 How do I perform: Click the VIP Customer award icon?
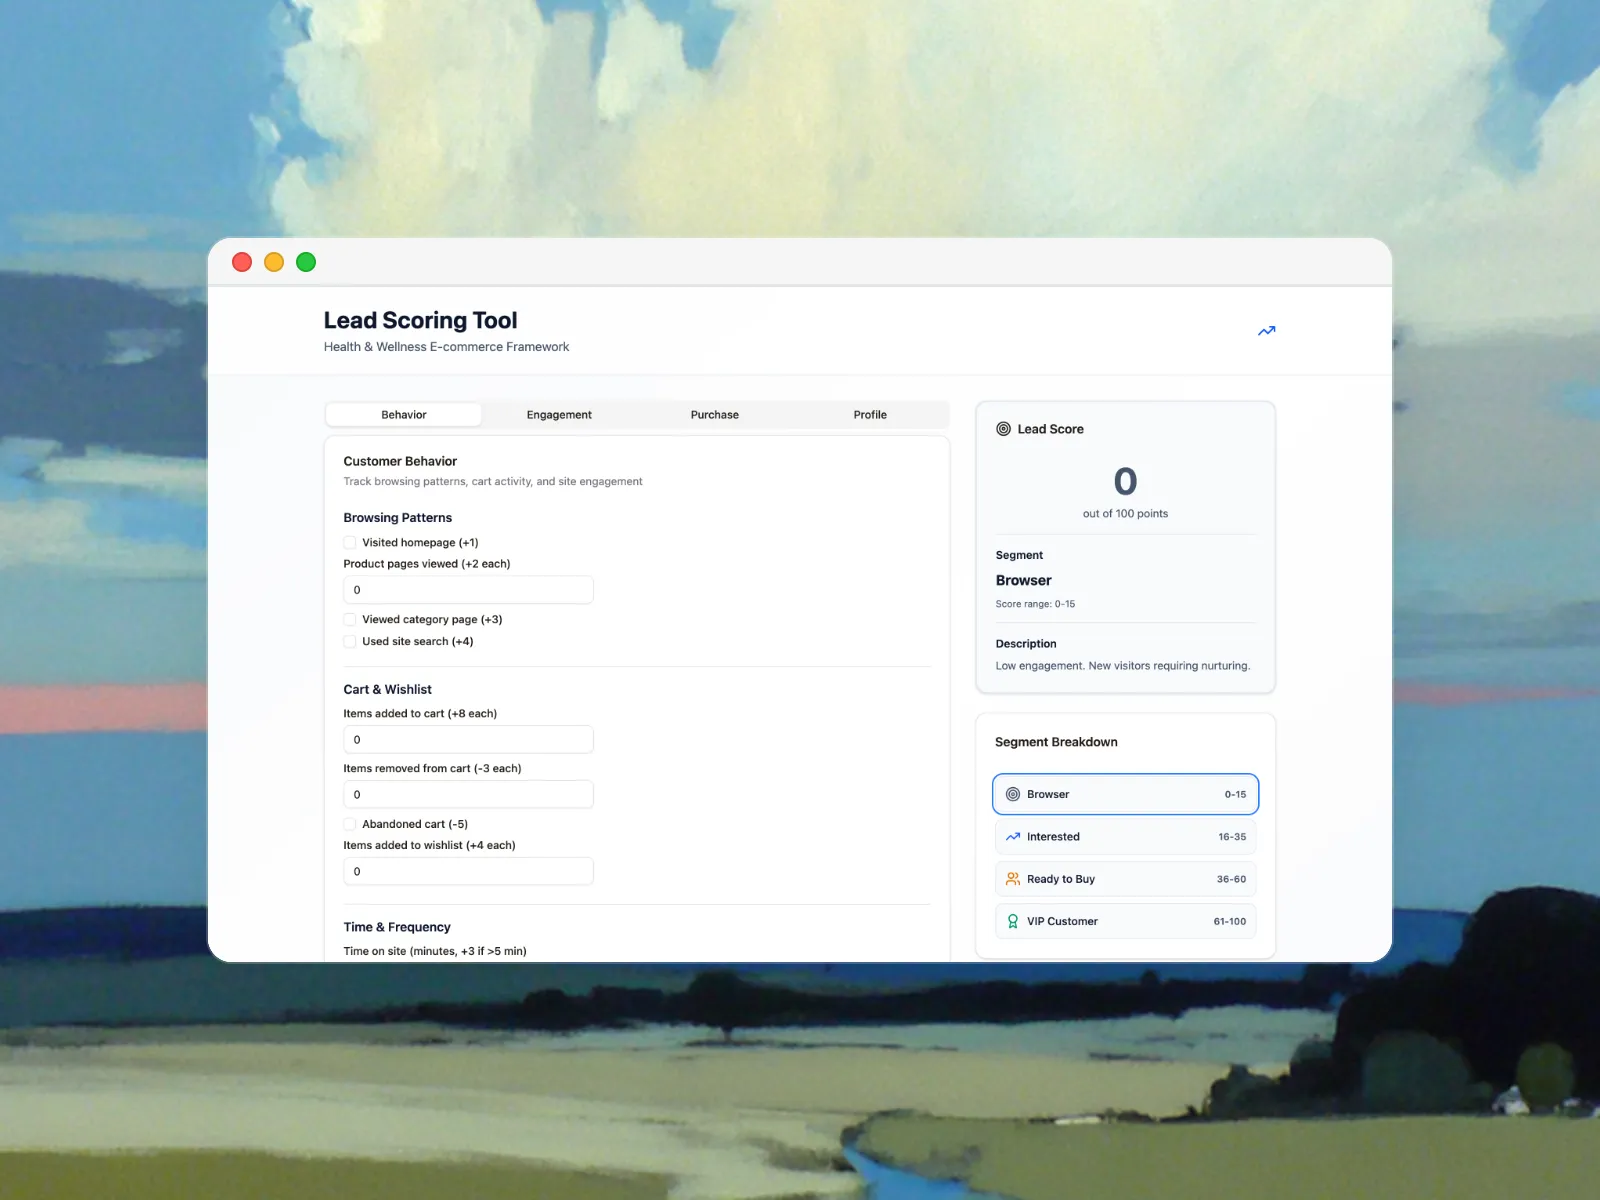[1012, 921]
